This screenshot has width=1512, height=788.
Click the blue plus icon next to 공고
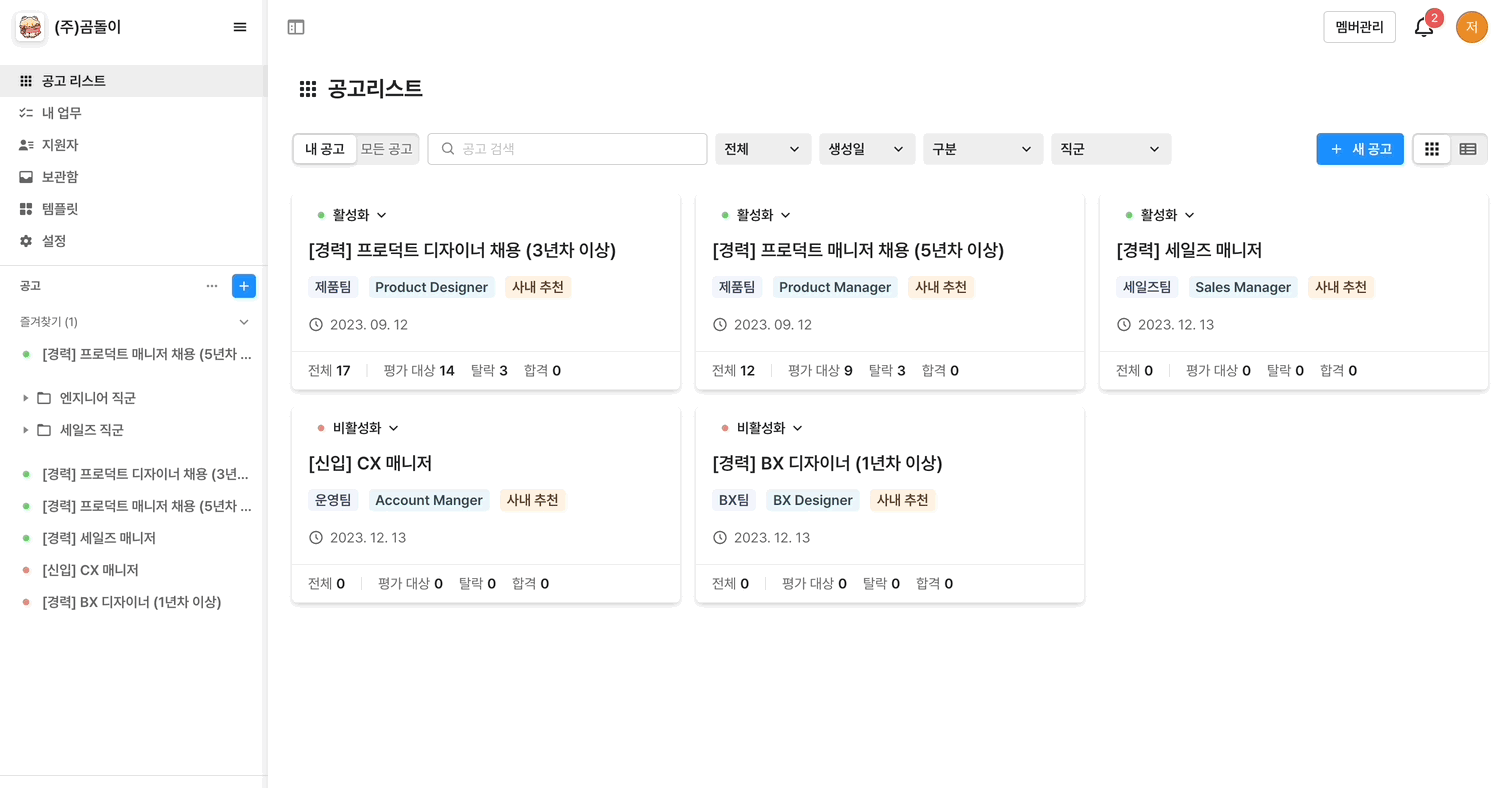click(x=243, y=286)
